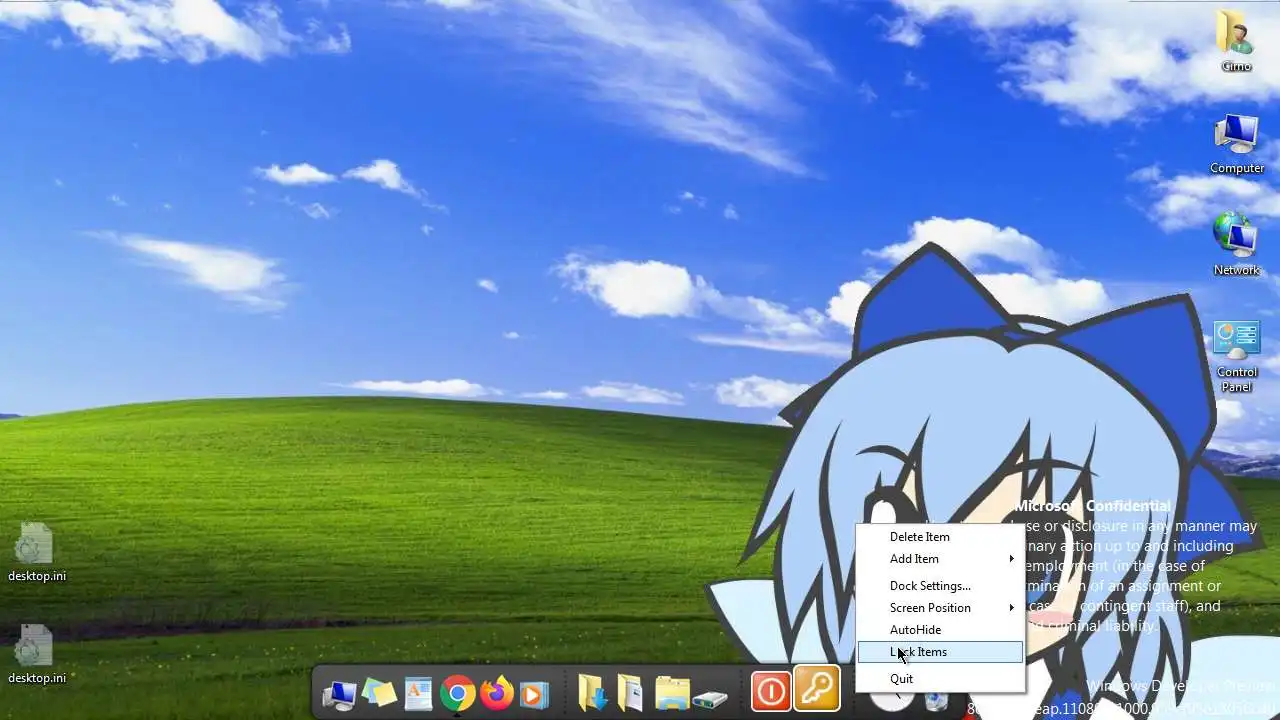Click the red power button in the dock

(x=770, y=691)
